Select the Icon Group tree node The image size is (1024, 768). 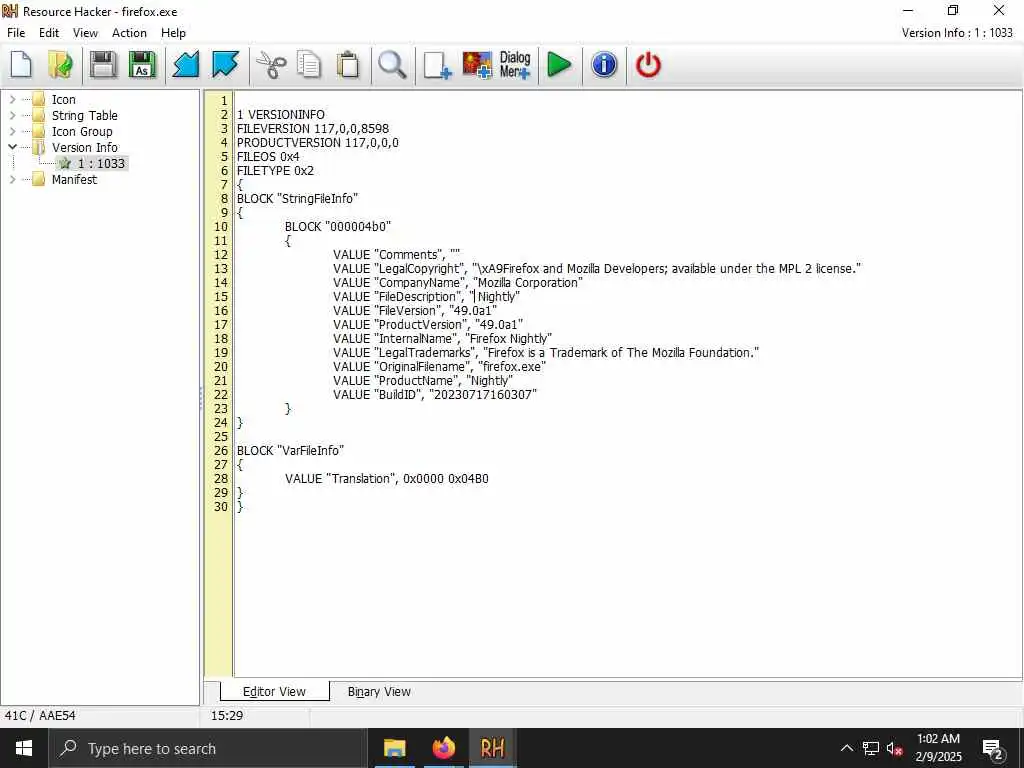click(x=82, y=131)
